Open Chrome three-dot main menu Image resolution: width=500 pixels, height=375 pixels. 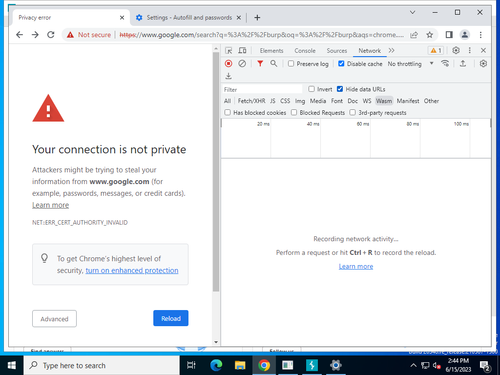point(480,35)
